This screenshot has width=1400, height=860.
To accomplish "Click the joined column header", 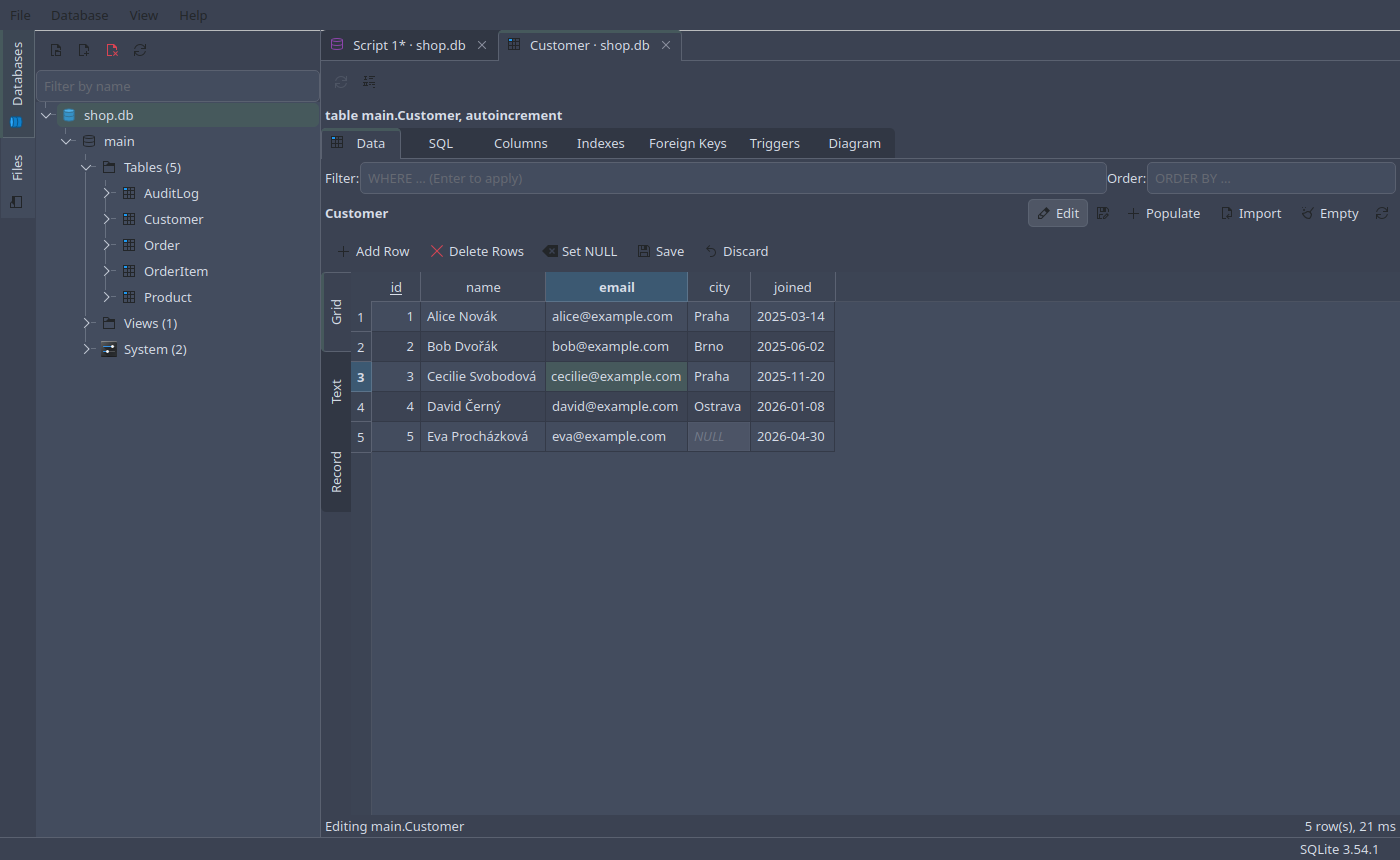I will [x=793, y=287].
